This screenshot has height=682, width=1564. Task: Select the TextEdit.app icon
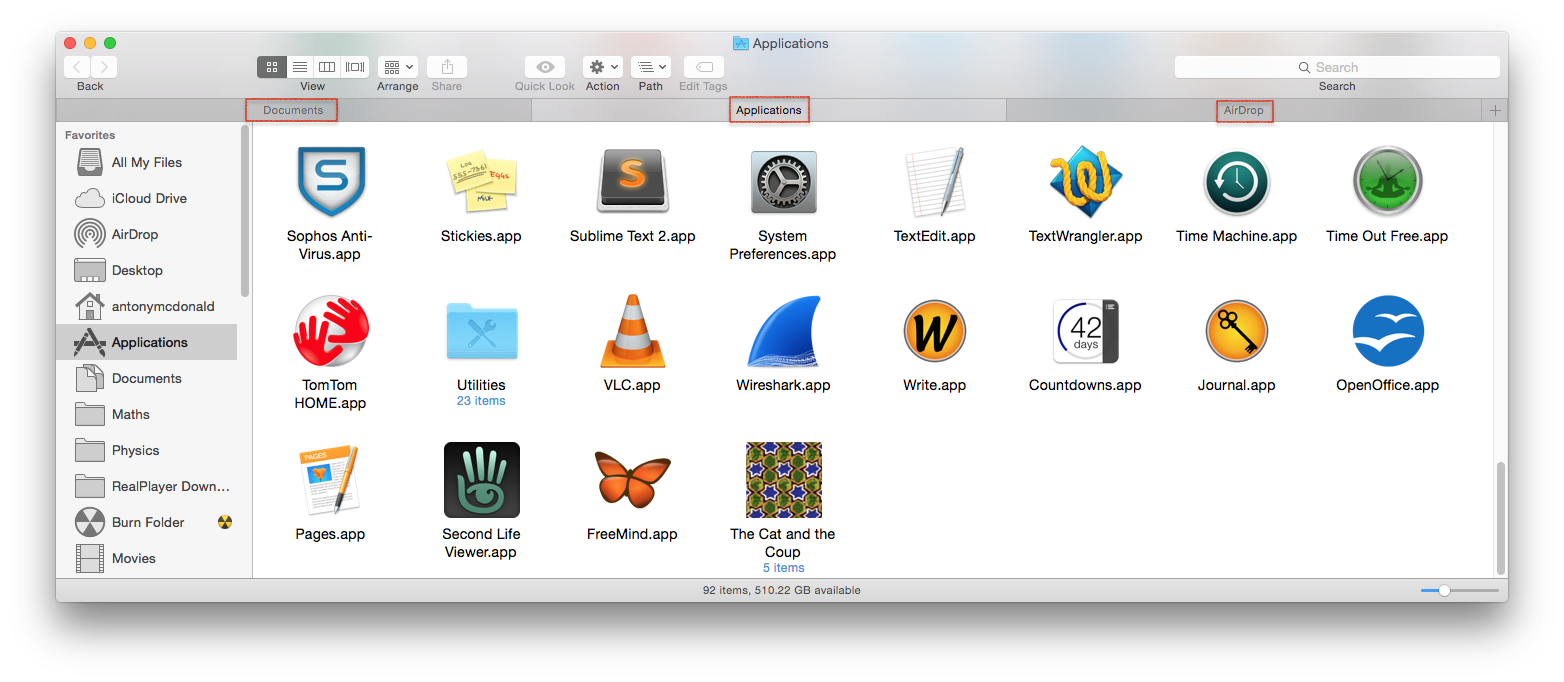(x=934, y=182)
